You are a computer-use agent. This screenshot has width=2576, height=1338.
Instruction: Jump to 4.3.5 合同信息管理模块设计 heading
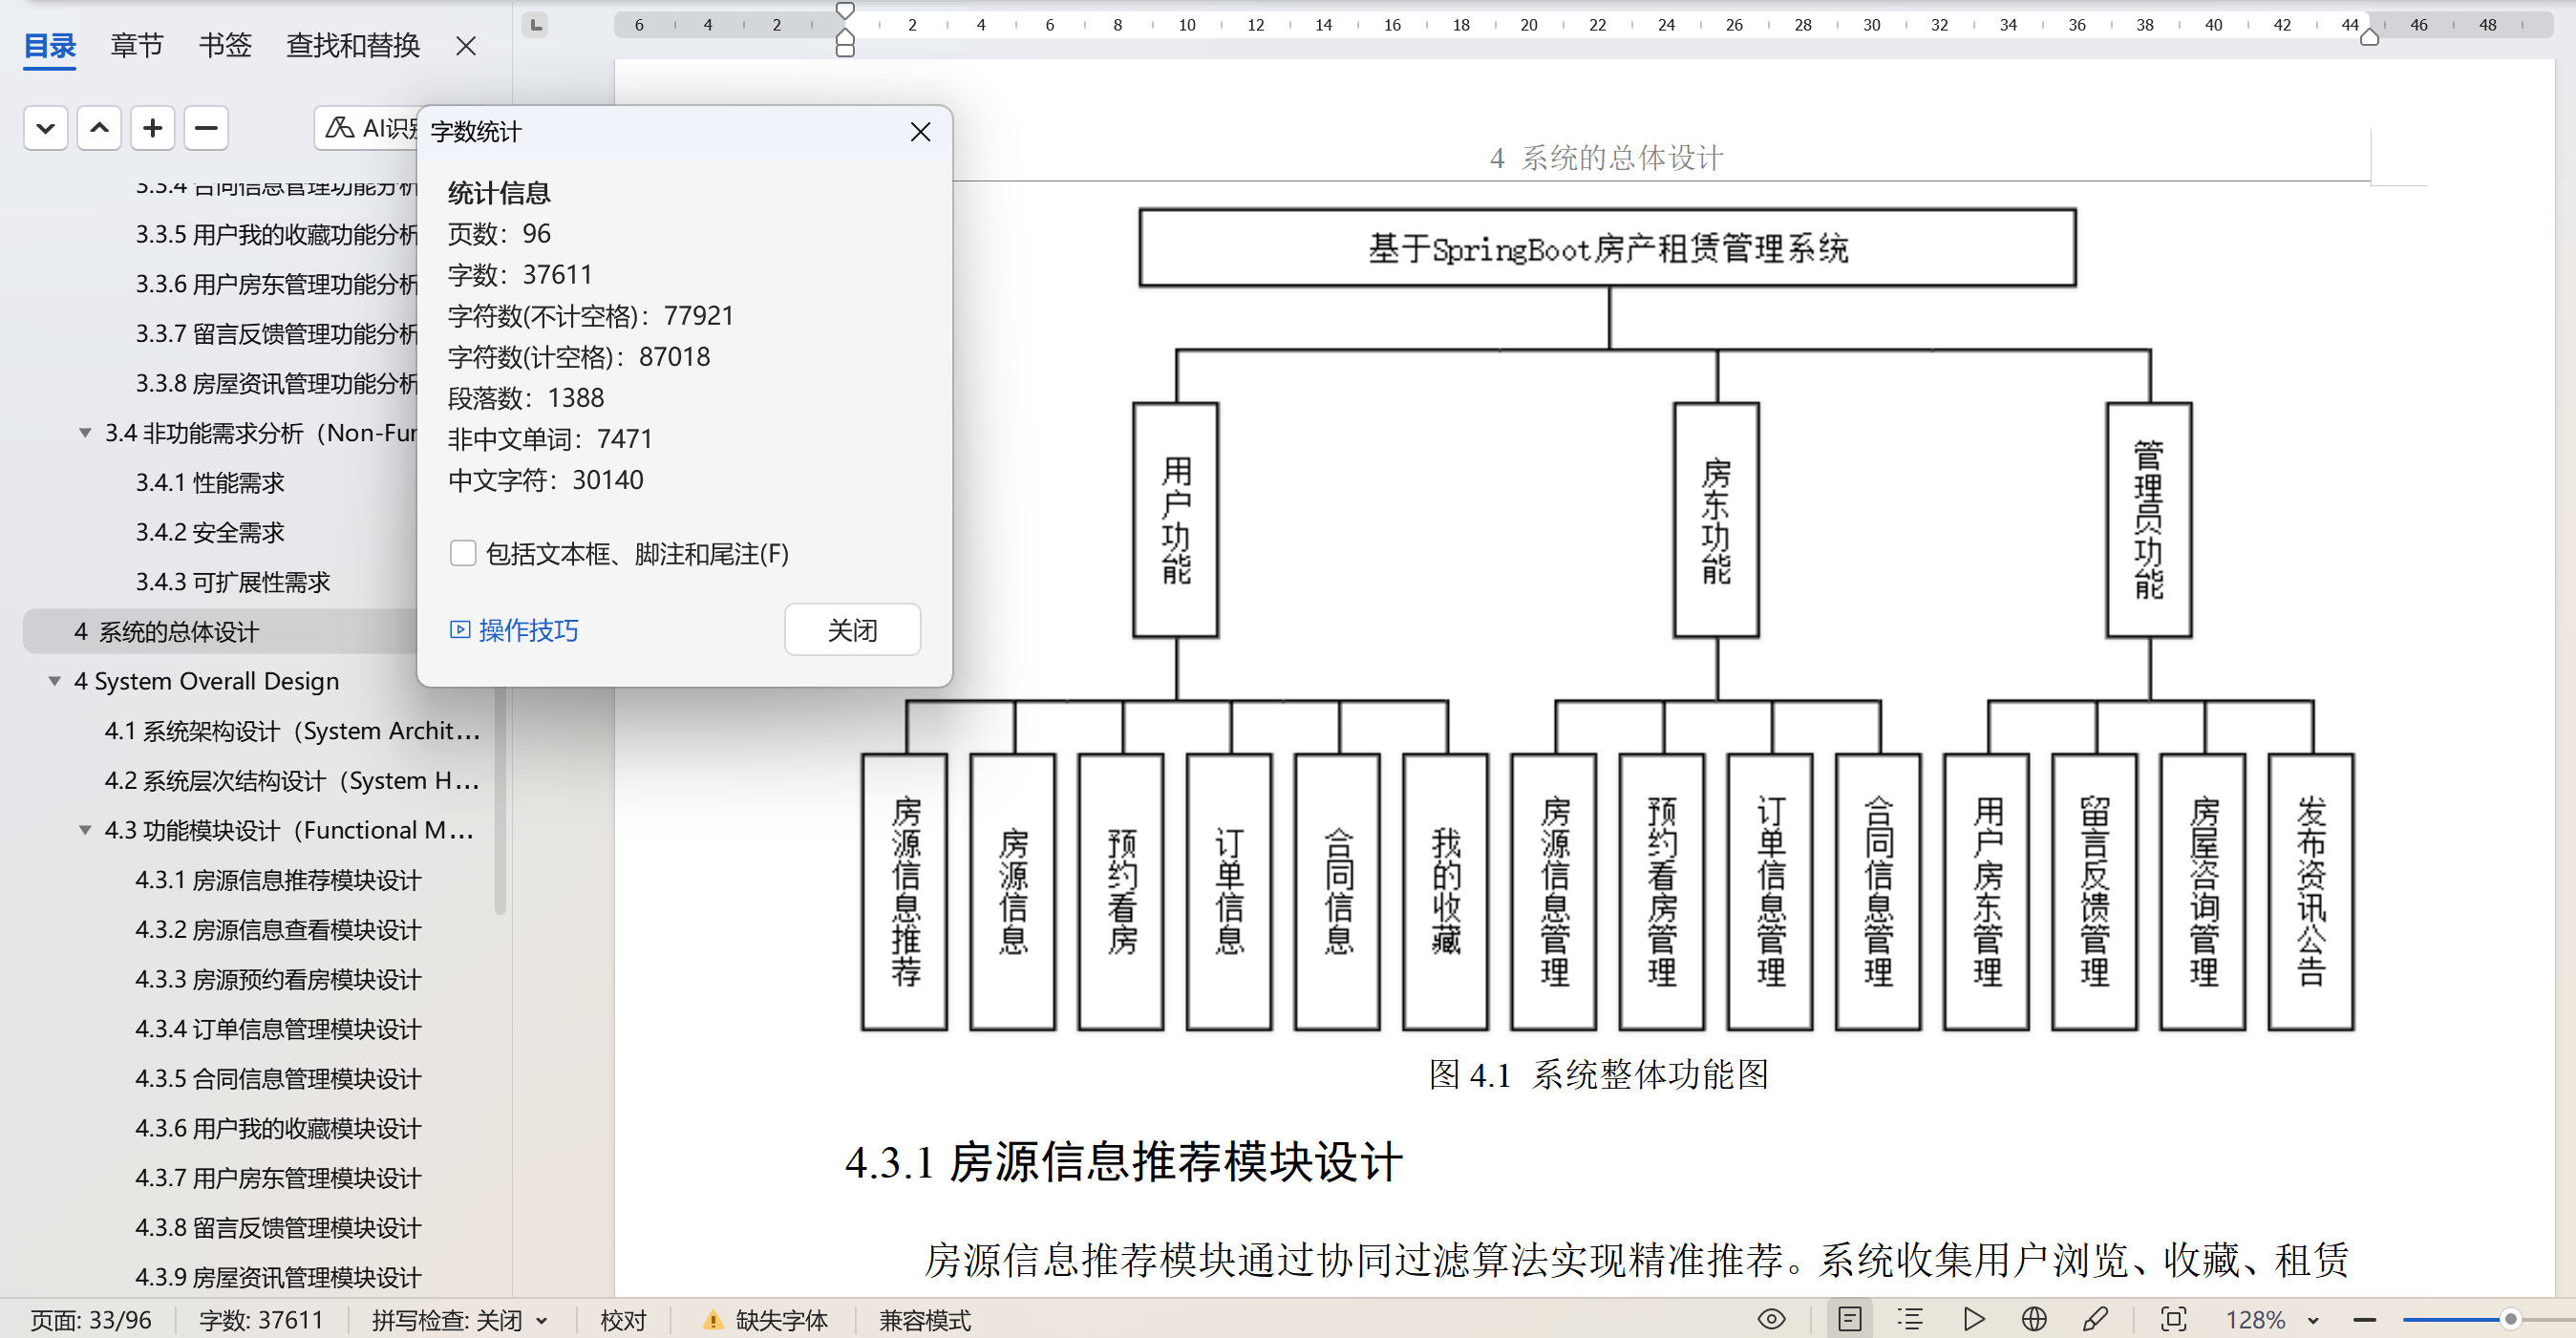coord(278,1078)
